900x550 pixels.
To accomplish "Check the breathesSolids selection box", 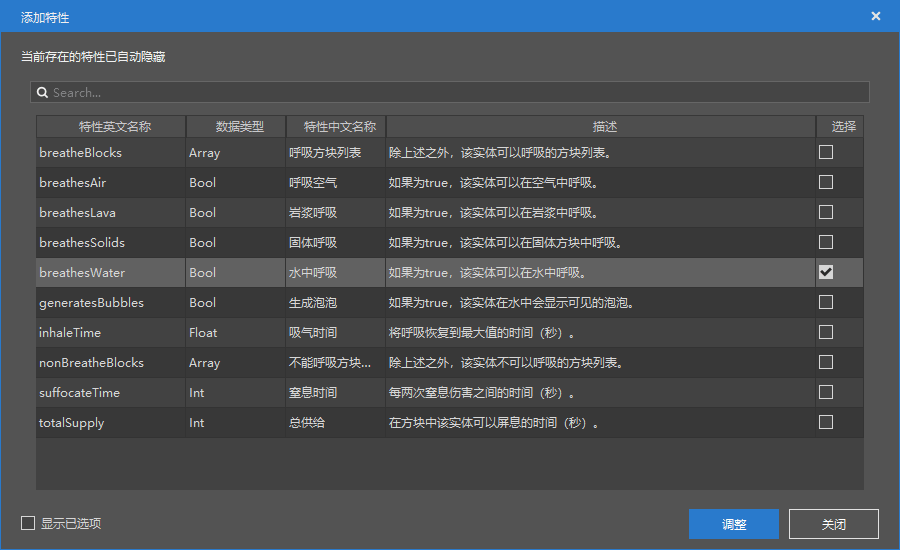I will [825, 242].
